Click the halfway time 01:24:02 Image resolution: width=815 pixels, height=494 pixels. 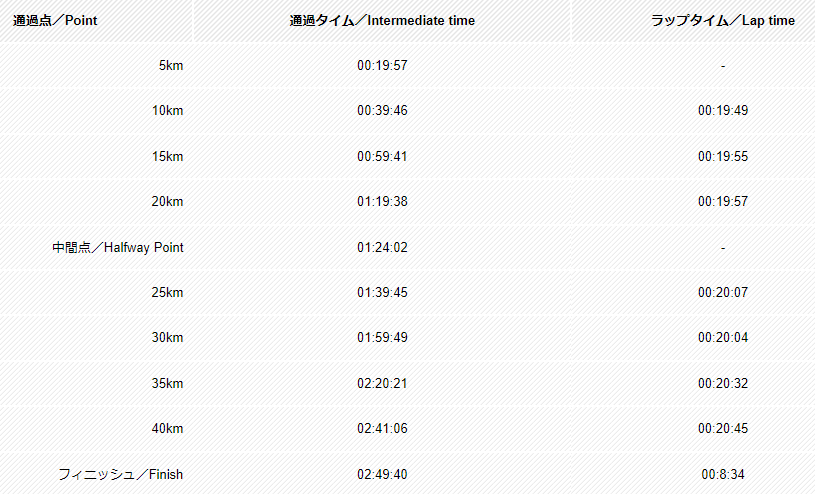382,248
